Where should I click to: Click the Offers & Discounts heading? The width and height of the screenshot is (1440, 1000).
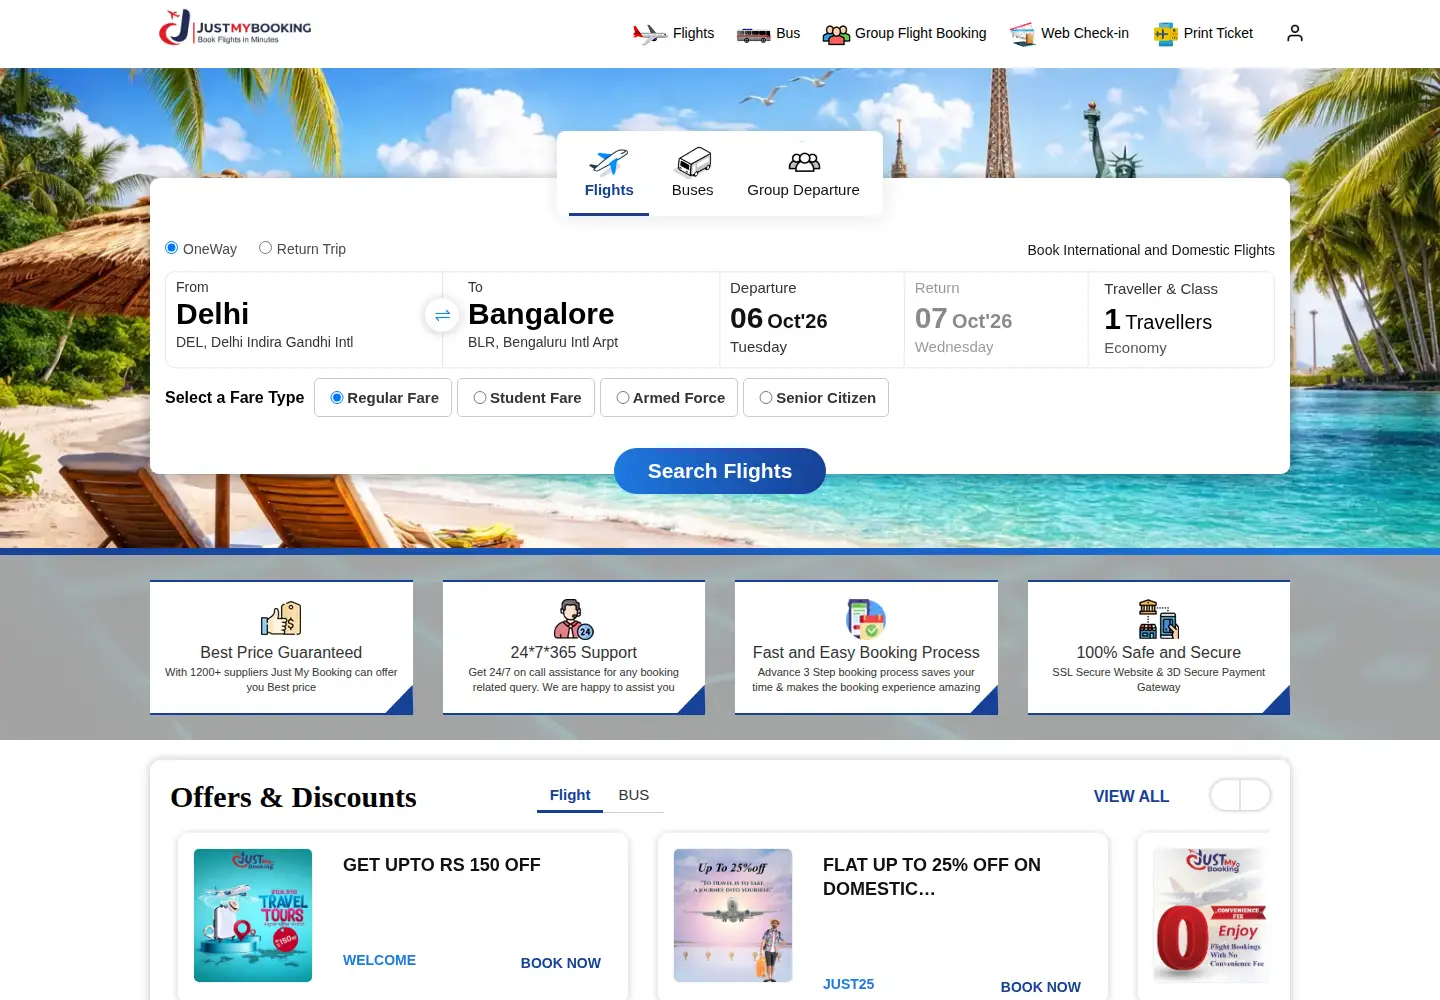click(293, 797)
